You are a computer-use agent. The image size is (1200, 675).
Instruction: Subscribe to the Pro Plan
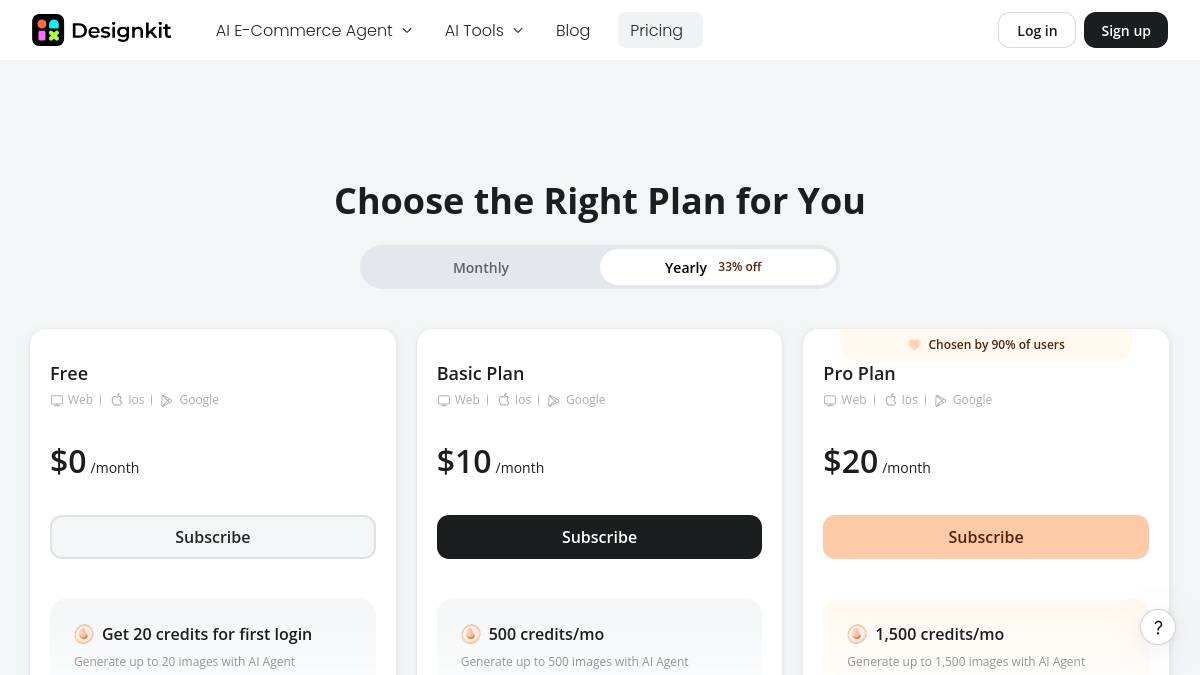click(986, 537)
